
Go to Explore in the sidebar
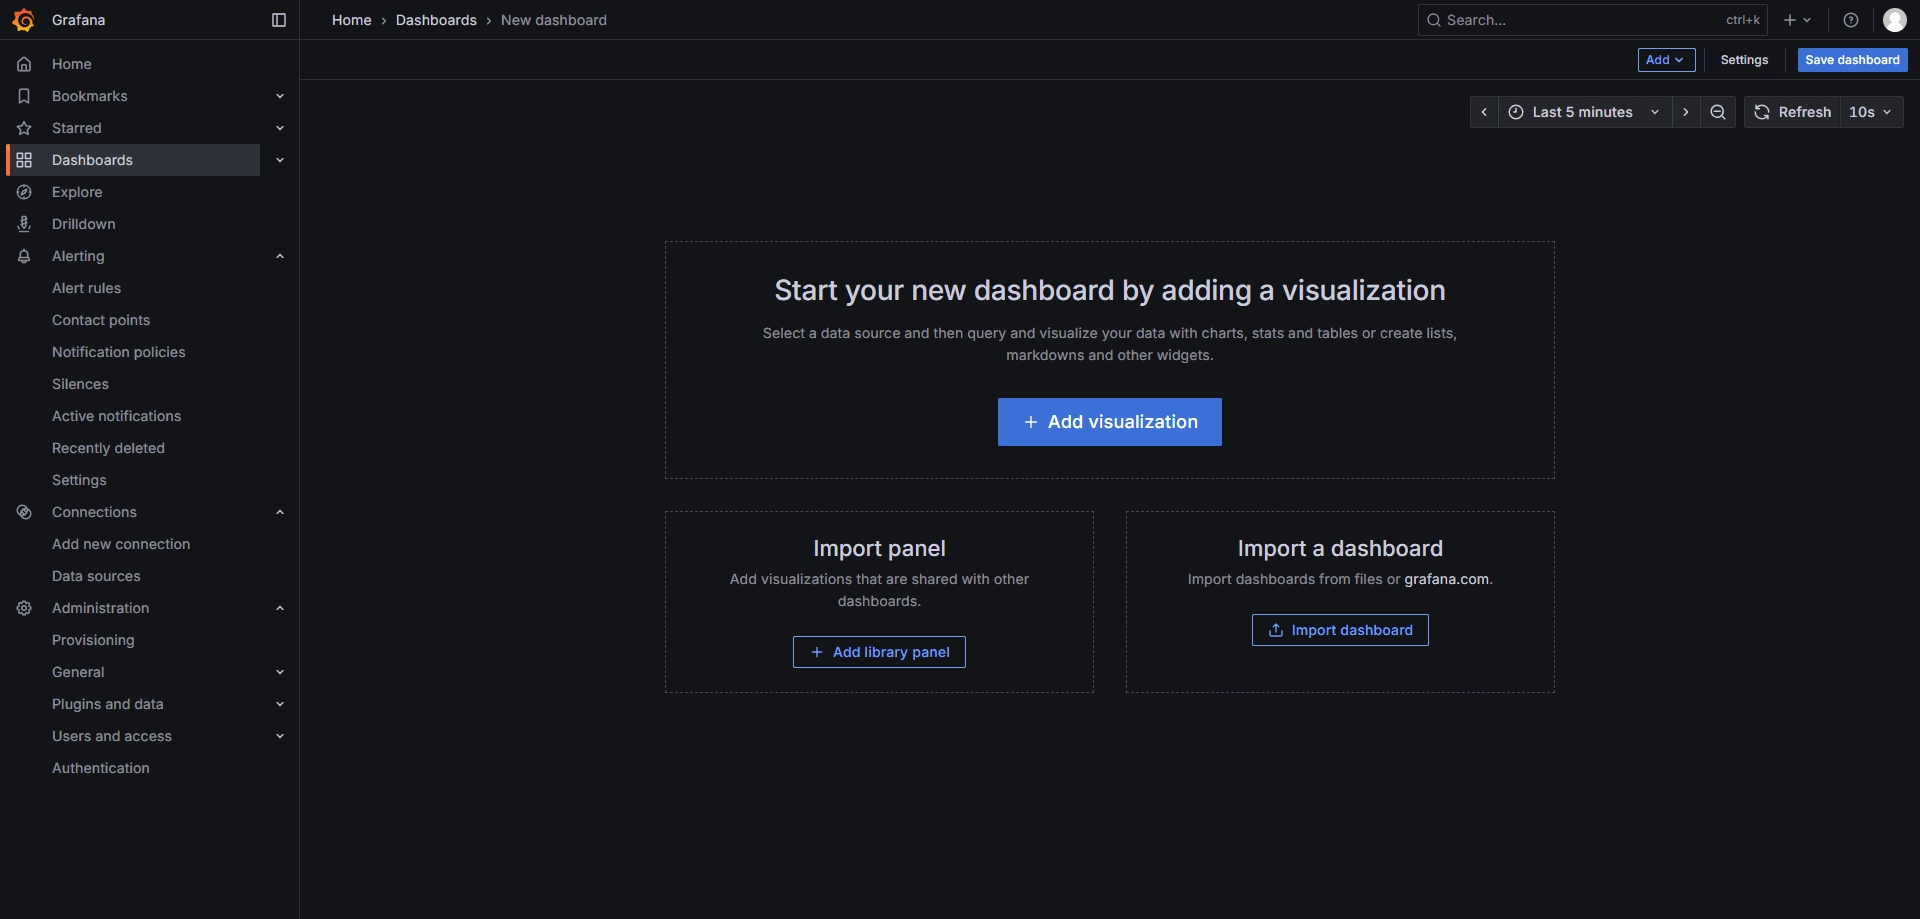(x=77, y=192)
